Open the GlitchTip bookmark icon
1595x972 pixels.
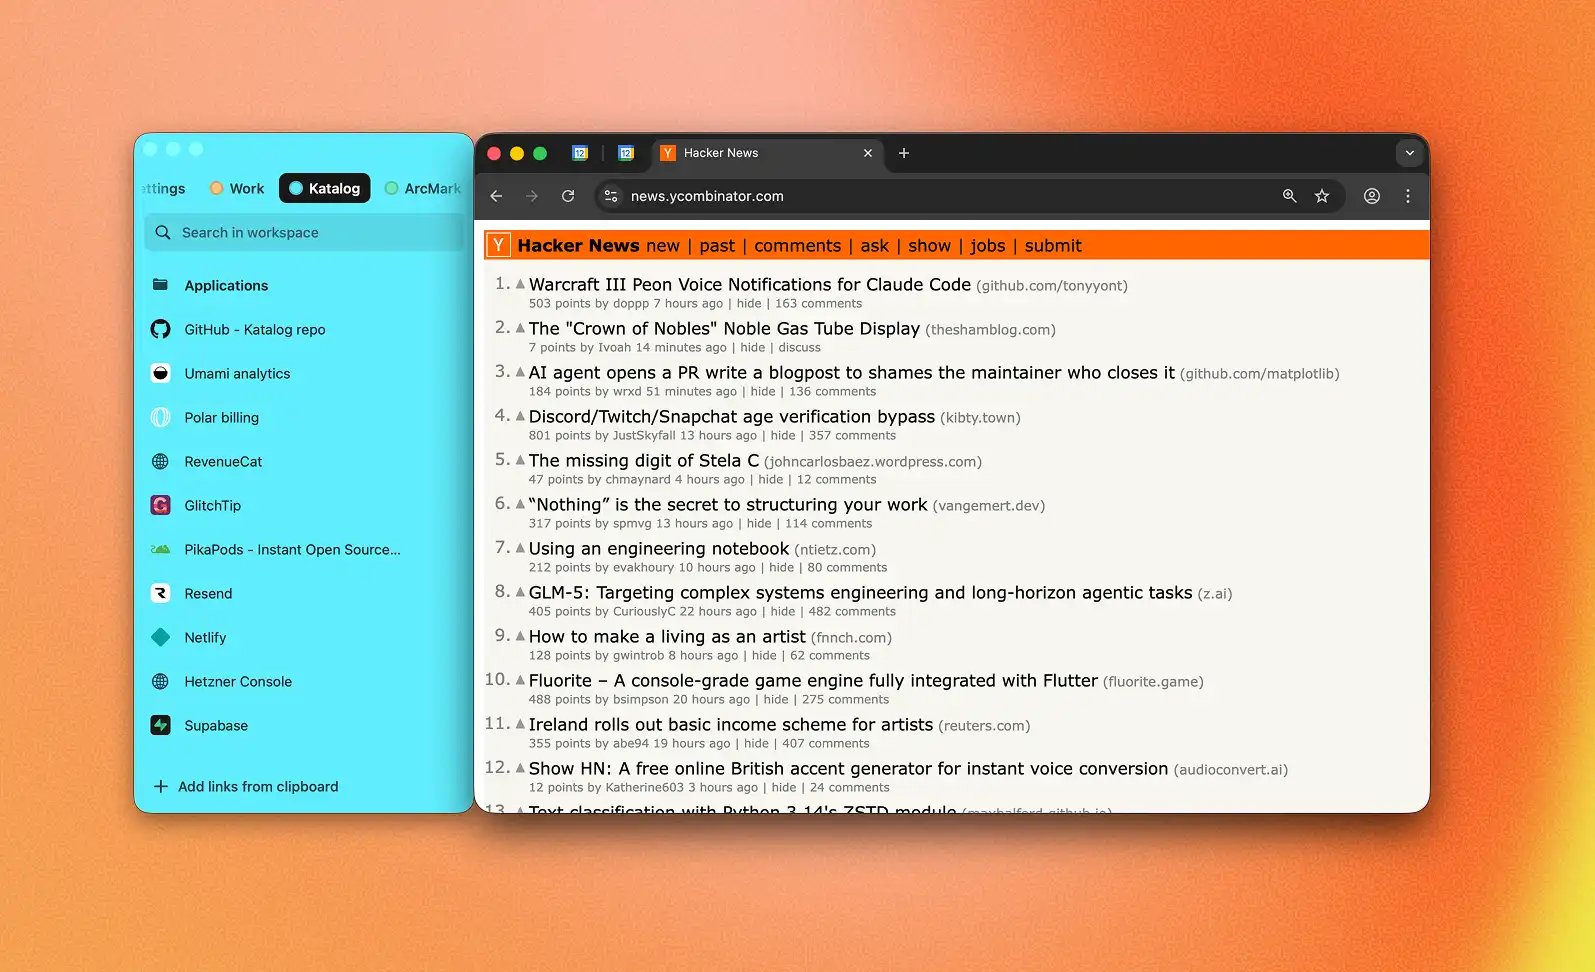tap(160, 505)
